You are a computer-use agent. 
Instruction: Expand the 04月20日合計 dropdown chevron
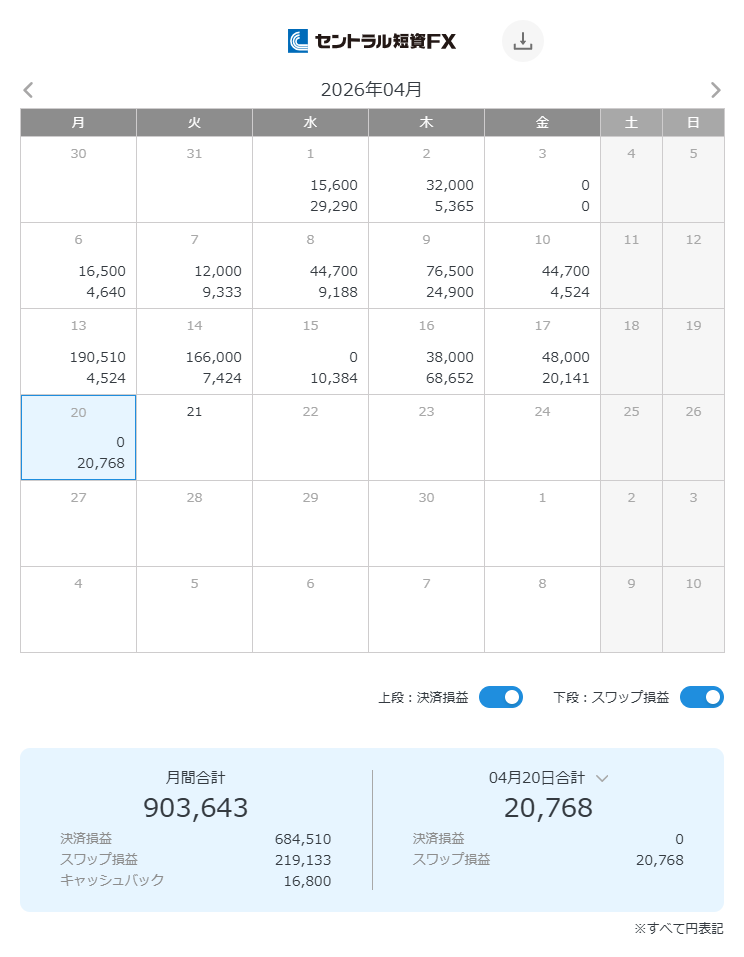coord(602,778)
